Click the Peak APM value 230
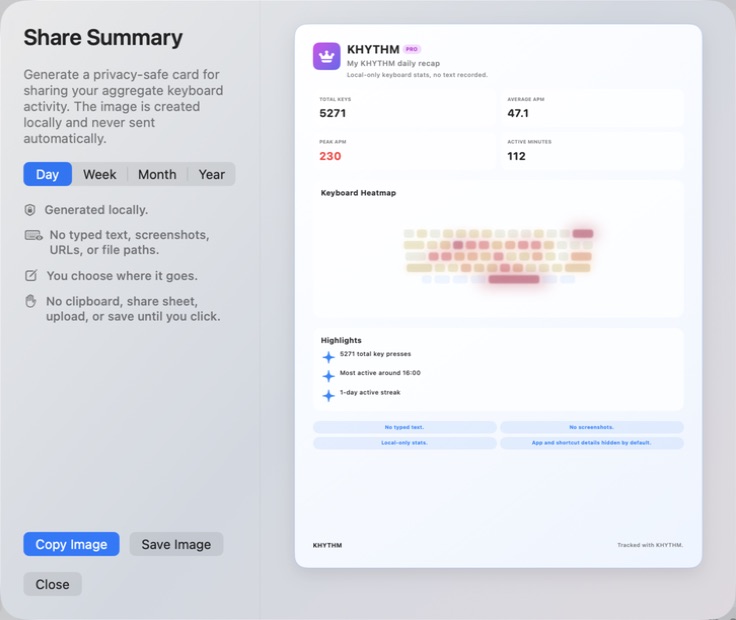The width and height of the screenshot is (736, 620). [330, 156]
